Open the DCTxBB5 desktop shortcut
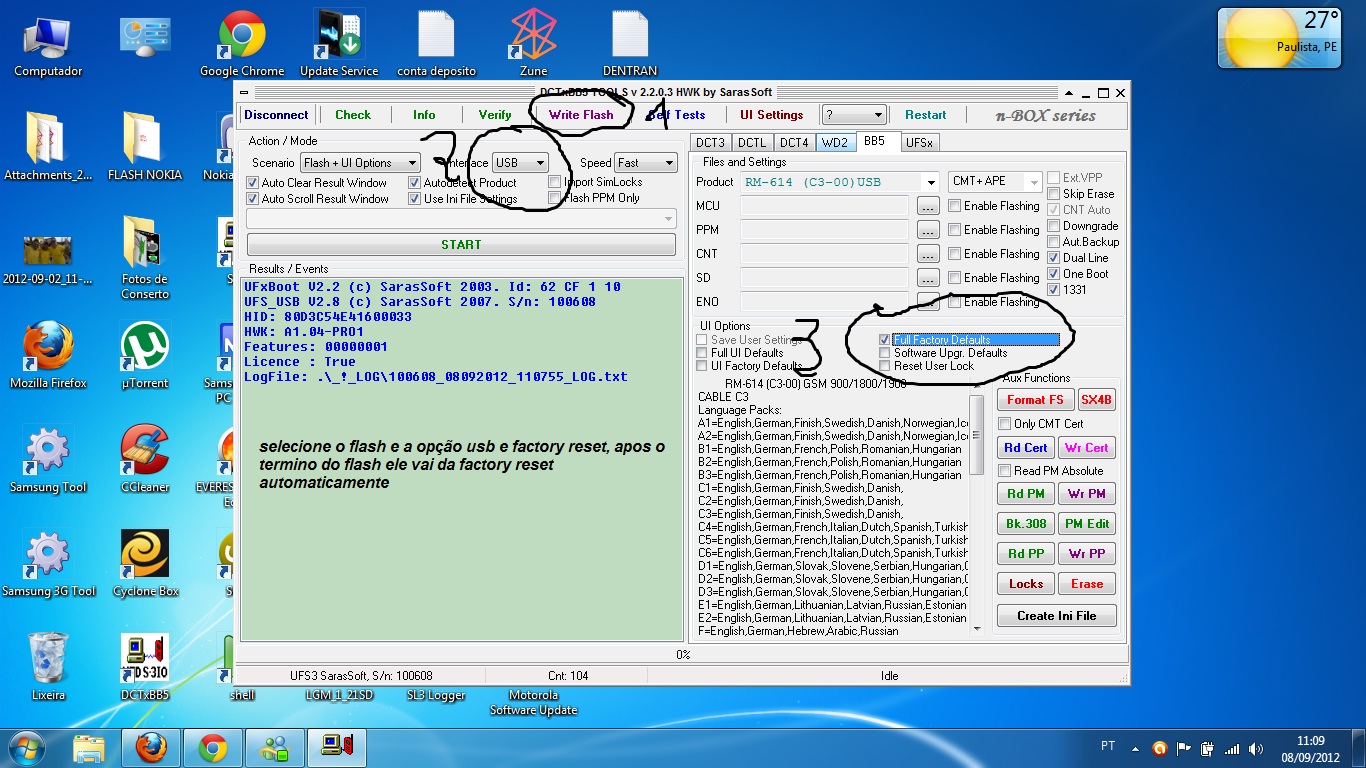This screenshot has height=768, width=1366. (145, 667)
